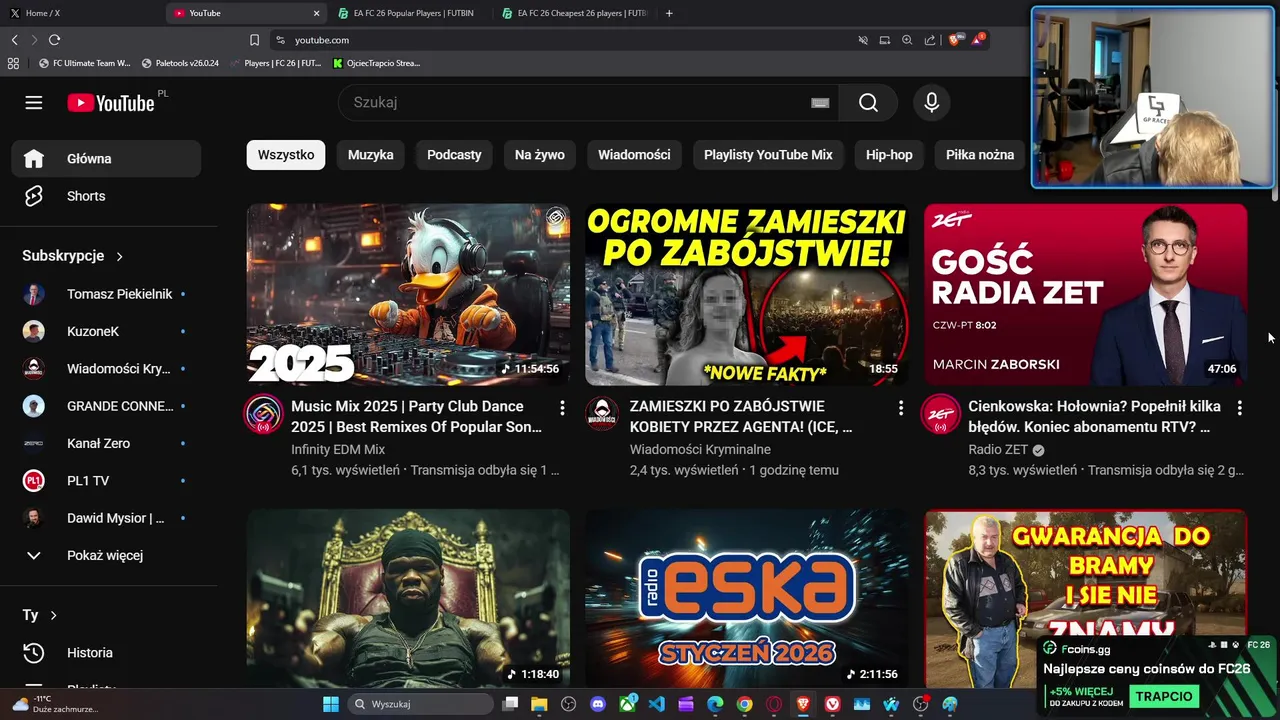The height and width of the screenshot is (720, 1280).
Task: Play the radio ESKA STYCZEŃ 2026 thumbnail
Action: pos(747,598)
